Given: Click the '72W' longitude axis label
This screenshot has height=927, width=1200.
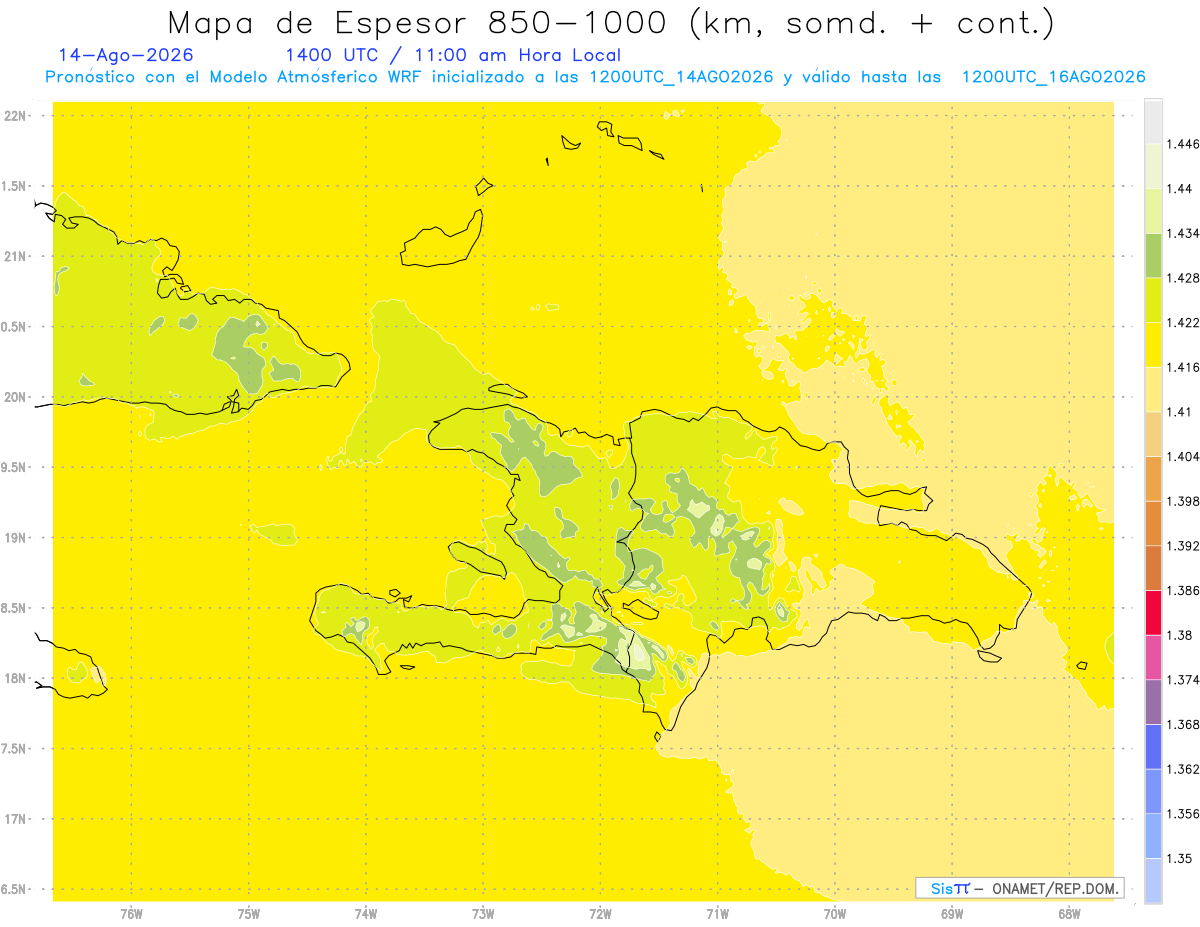Looking at the screenshot, I should [600, 914].
